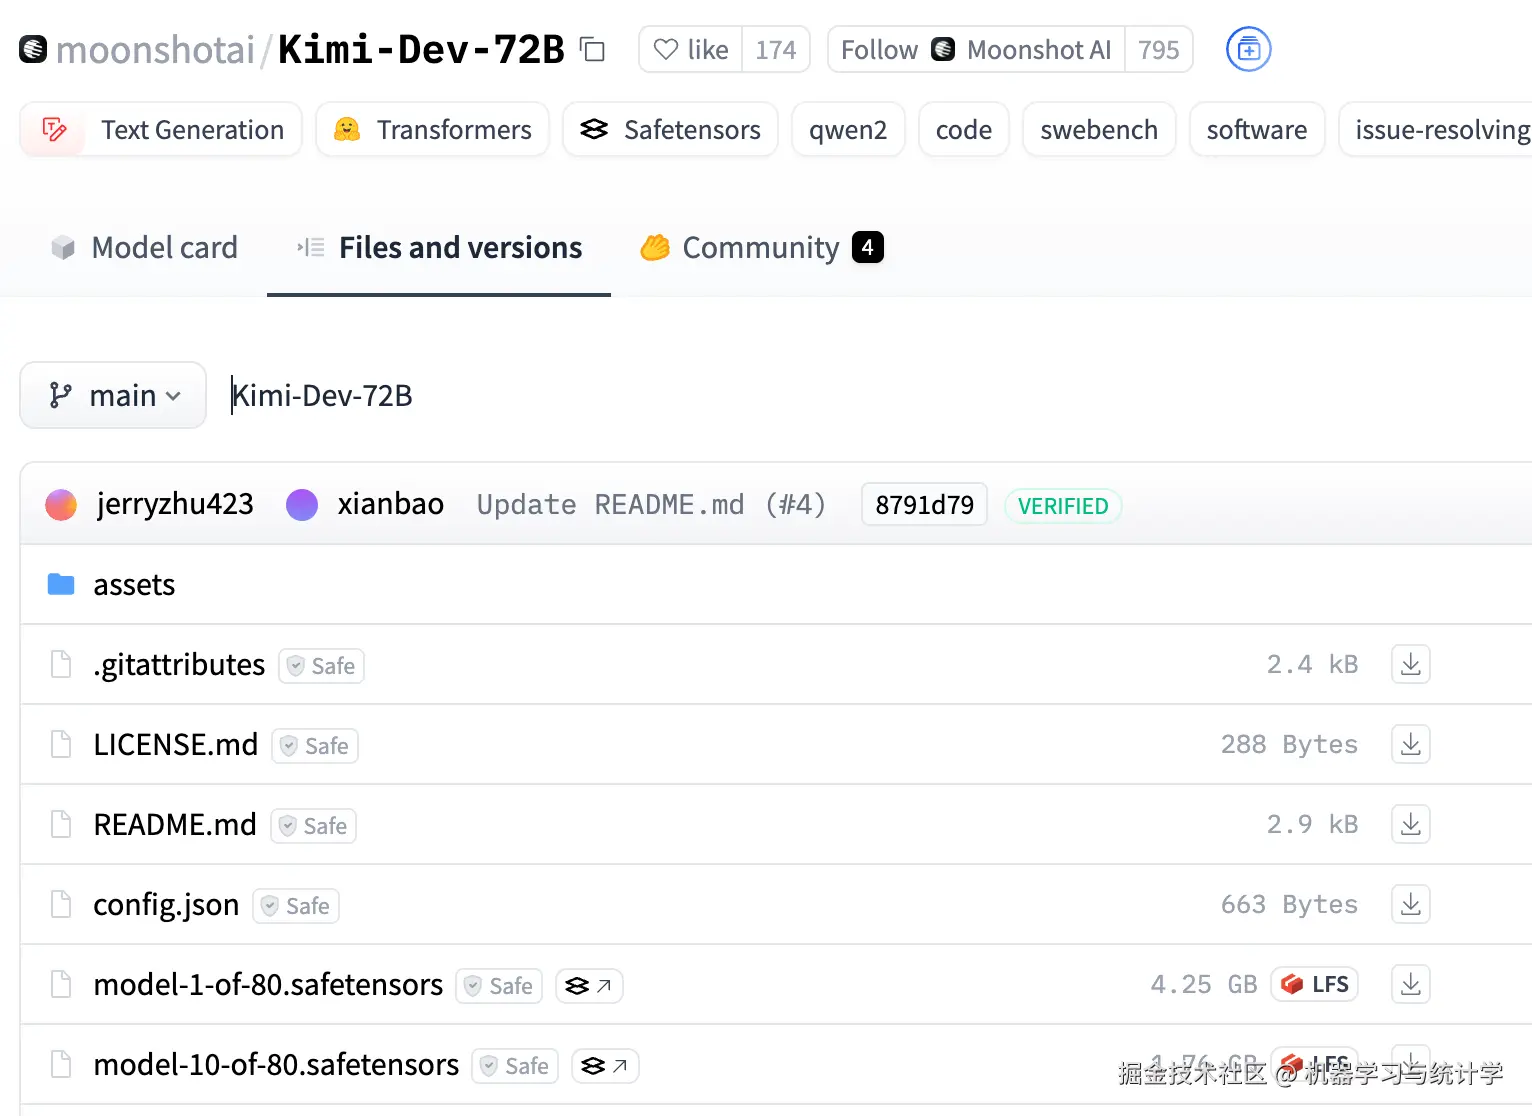Image resolution: width=1532 pixels, height=1116 pixels.
Task: Click the Safe badge for model-10-of-80.safetensors
Action: click(x=515, y=1066)
